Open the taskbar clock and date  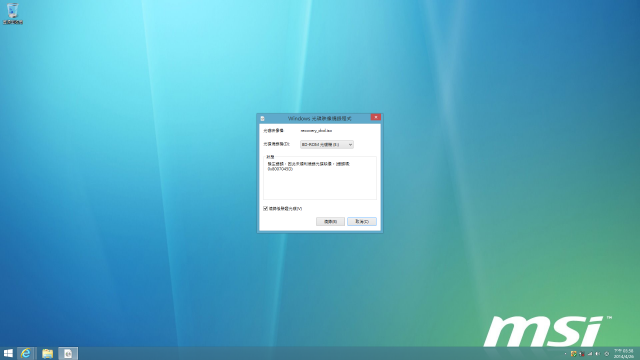(624, 353)
